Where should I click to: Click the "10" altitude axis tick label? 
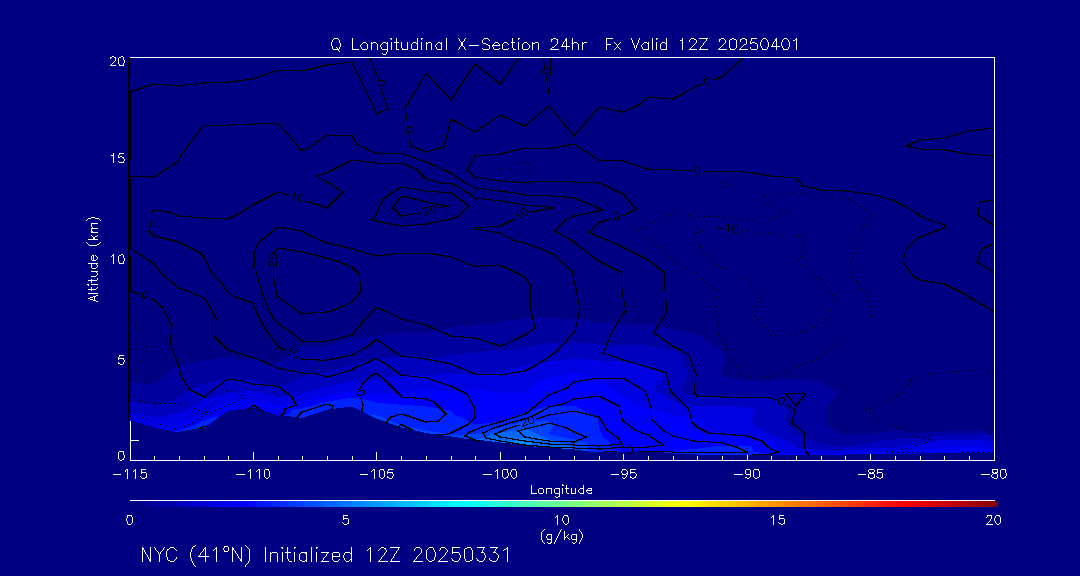point(117,259)
